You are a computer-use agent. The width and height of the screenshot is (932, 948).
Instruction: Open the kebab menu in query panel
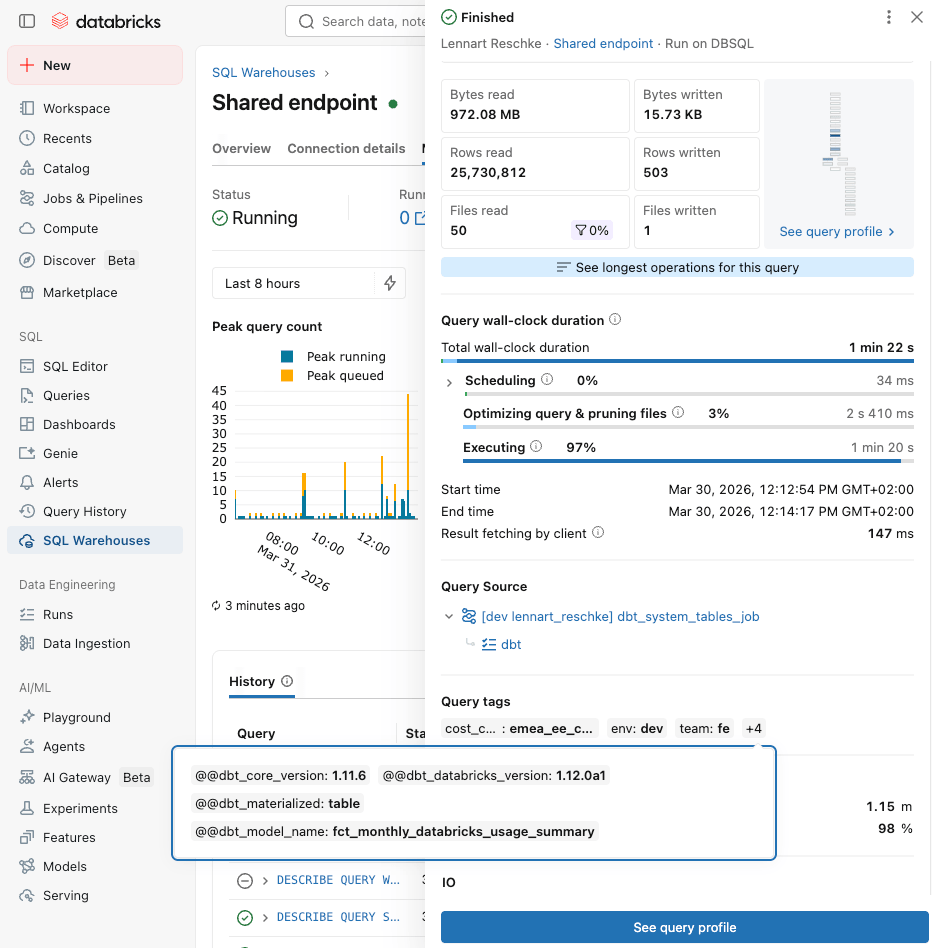888,17
